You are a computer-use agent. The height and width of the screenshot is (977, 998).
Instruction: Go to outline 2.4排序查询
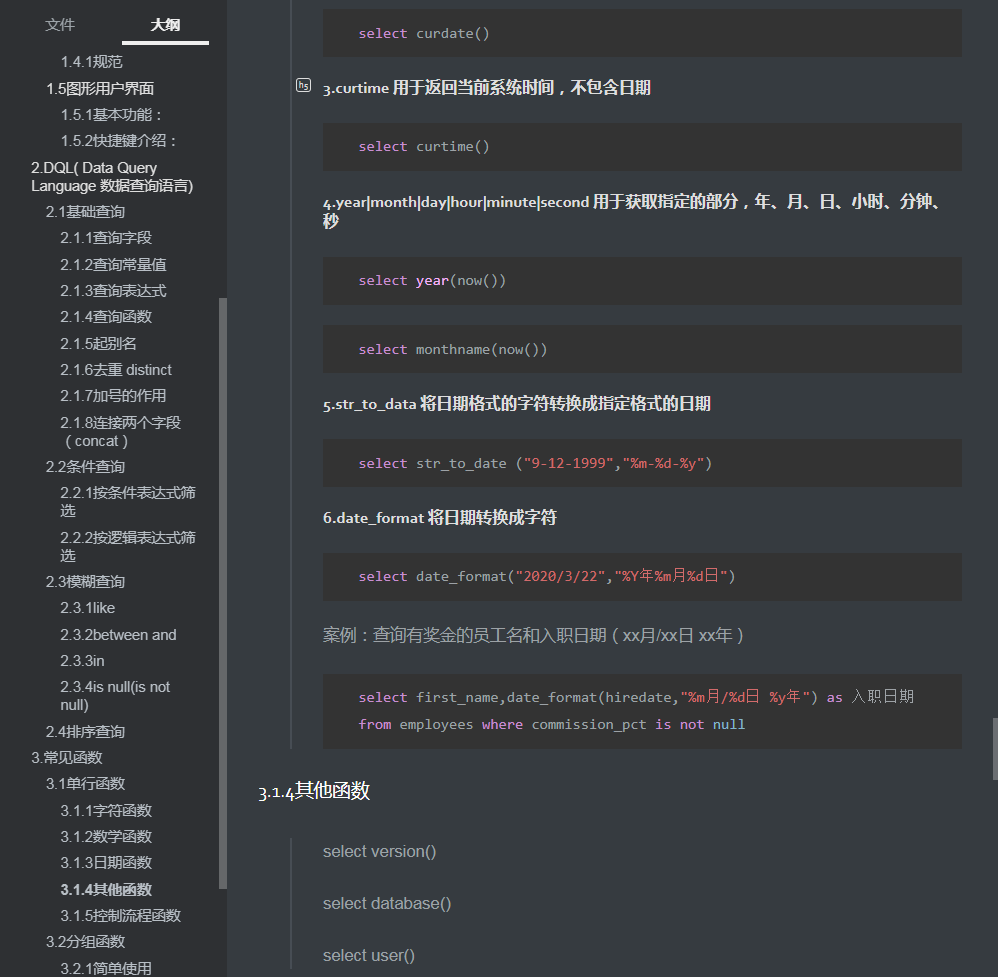point(85,732)
